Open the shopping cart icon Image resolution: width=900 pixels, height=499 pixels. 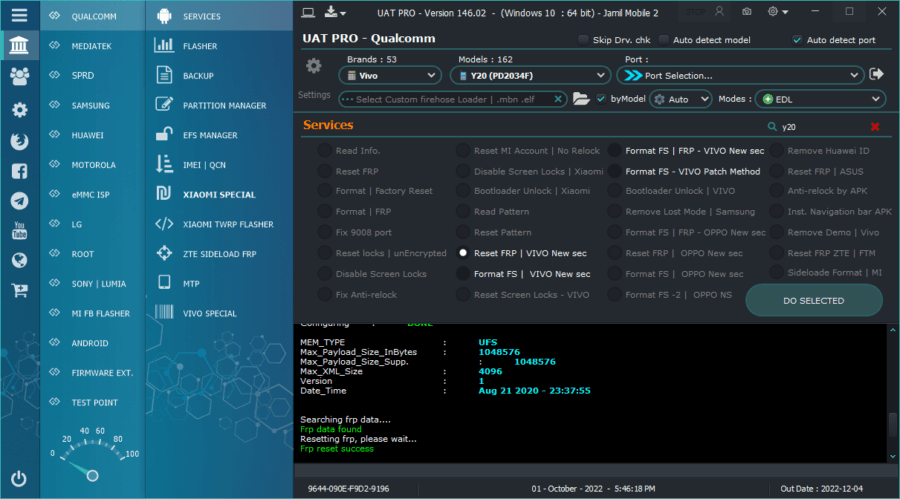pos(19,291)
